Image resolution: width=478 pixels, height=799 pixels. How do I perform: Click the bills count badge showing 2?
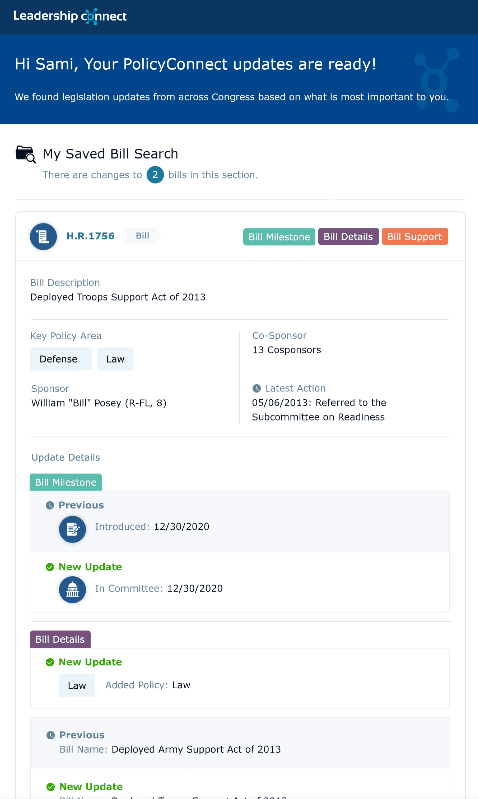(155, 175)
